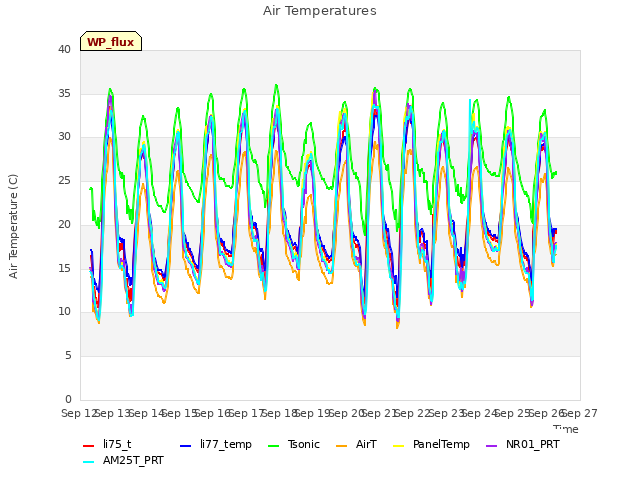The image size is (640, 480).
Task: Click the green Tsonic legend color marker
Action: click(x=273, y=446)
